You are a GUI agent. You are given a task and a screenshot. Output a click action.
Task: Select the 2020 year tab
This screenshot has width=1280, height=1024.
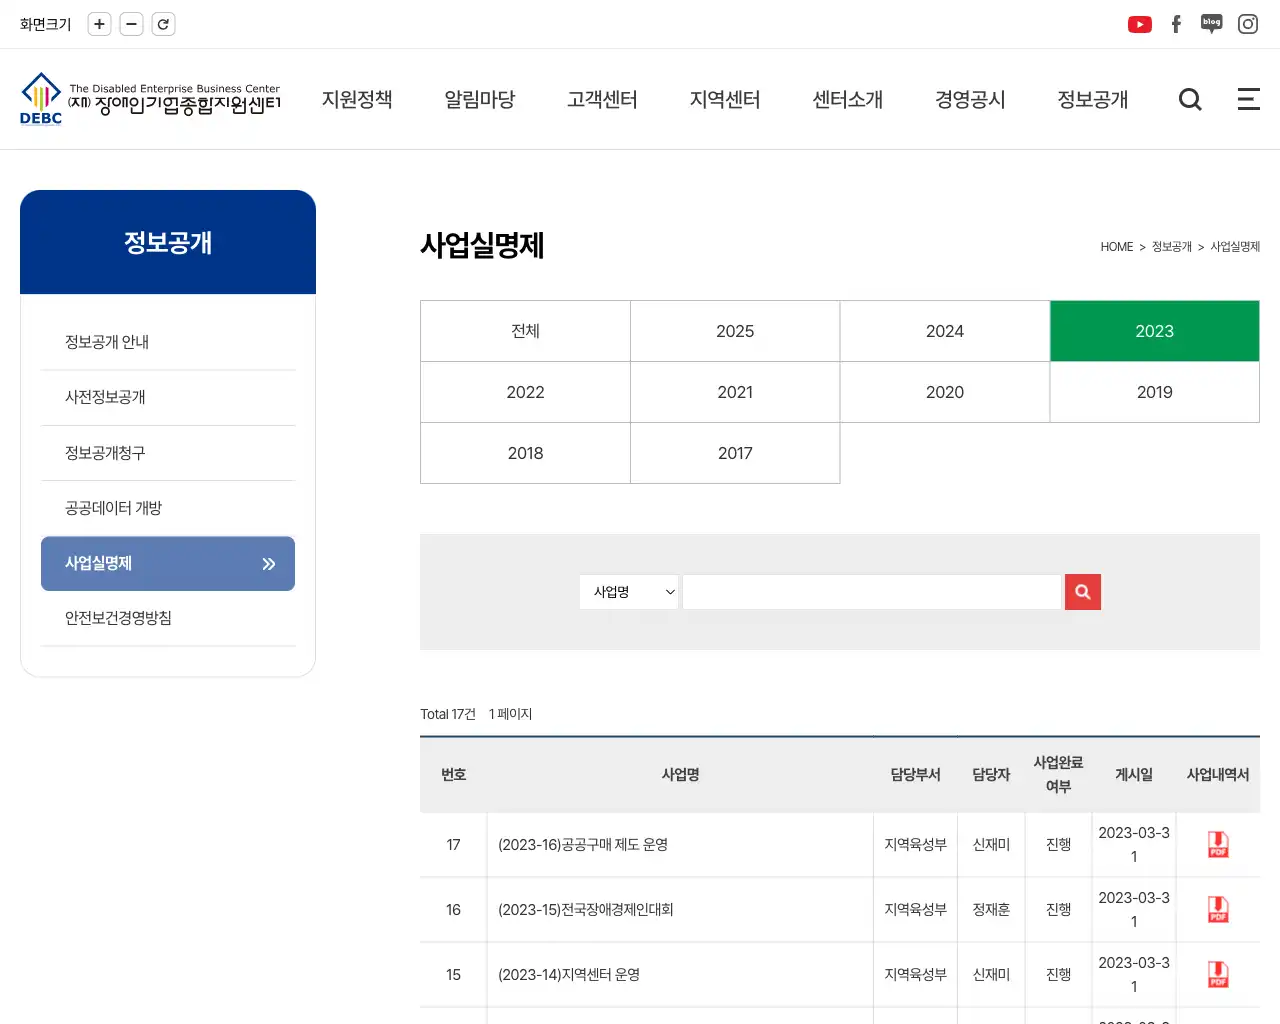tap(945, 392)
